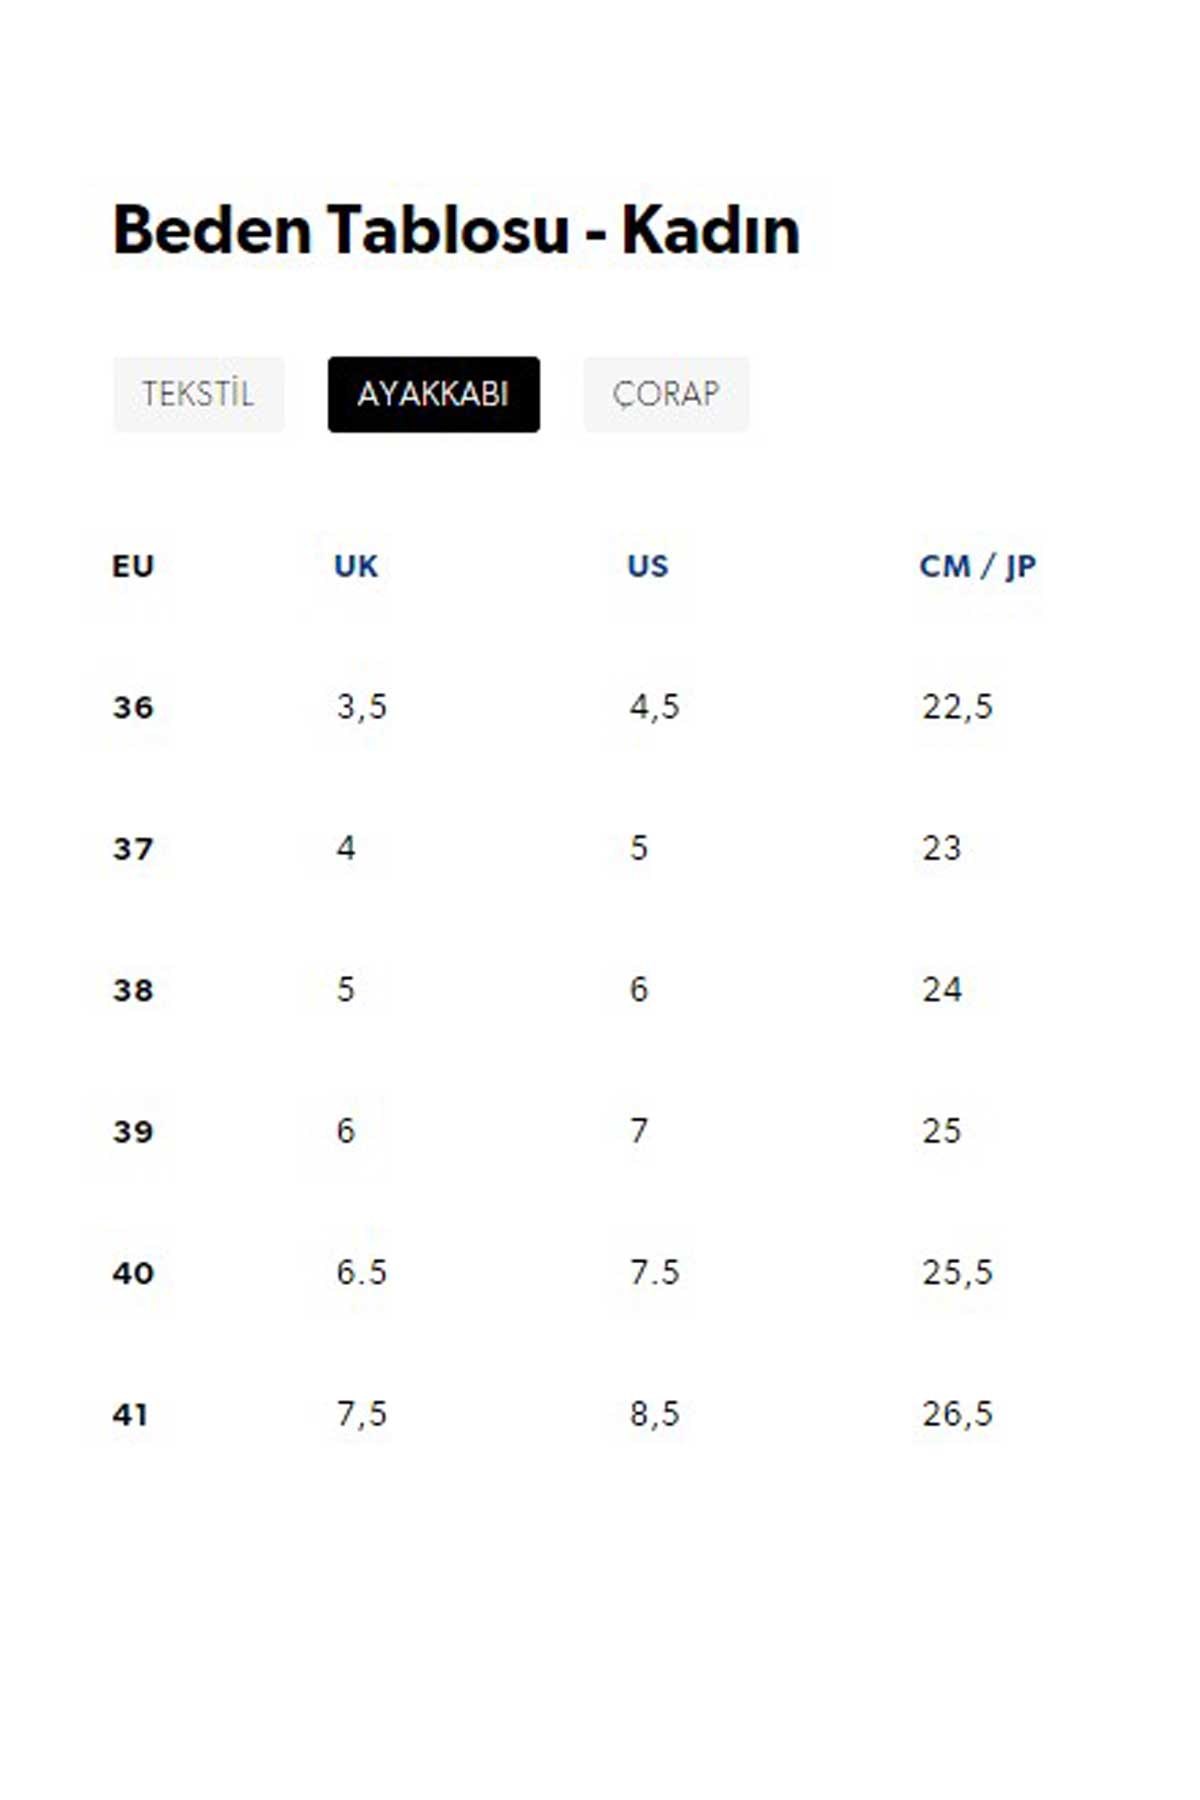Viewport: 1200px width, 1800px height.
Task: Select EU size 36 row label
Action: 133,708
